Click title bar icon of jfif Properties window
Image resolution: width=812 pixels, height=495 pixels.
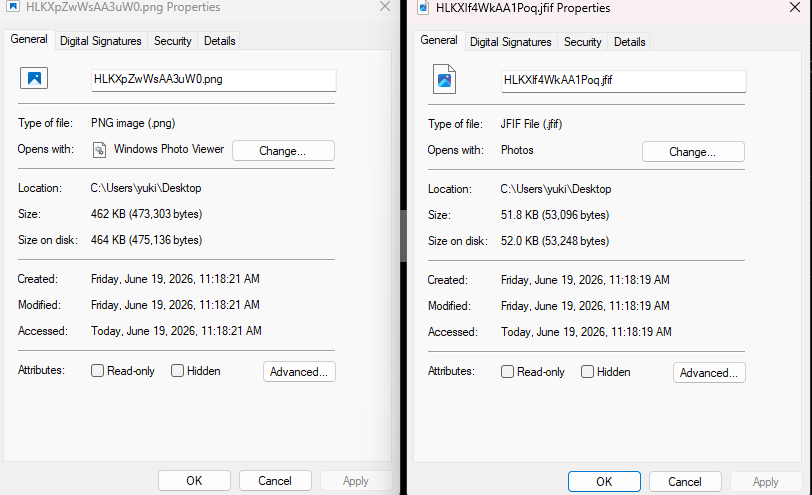pyautogui.click(x=424, y=8)
